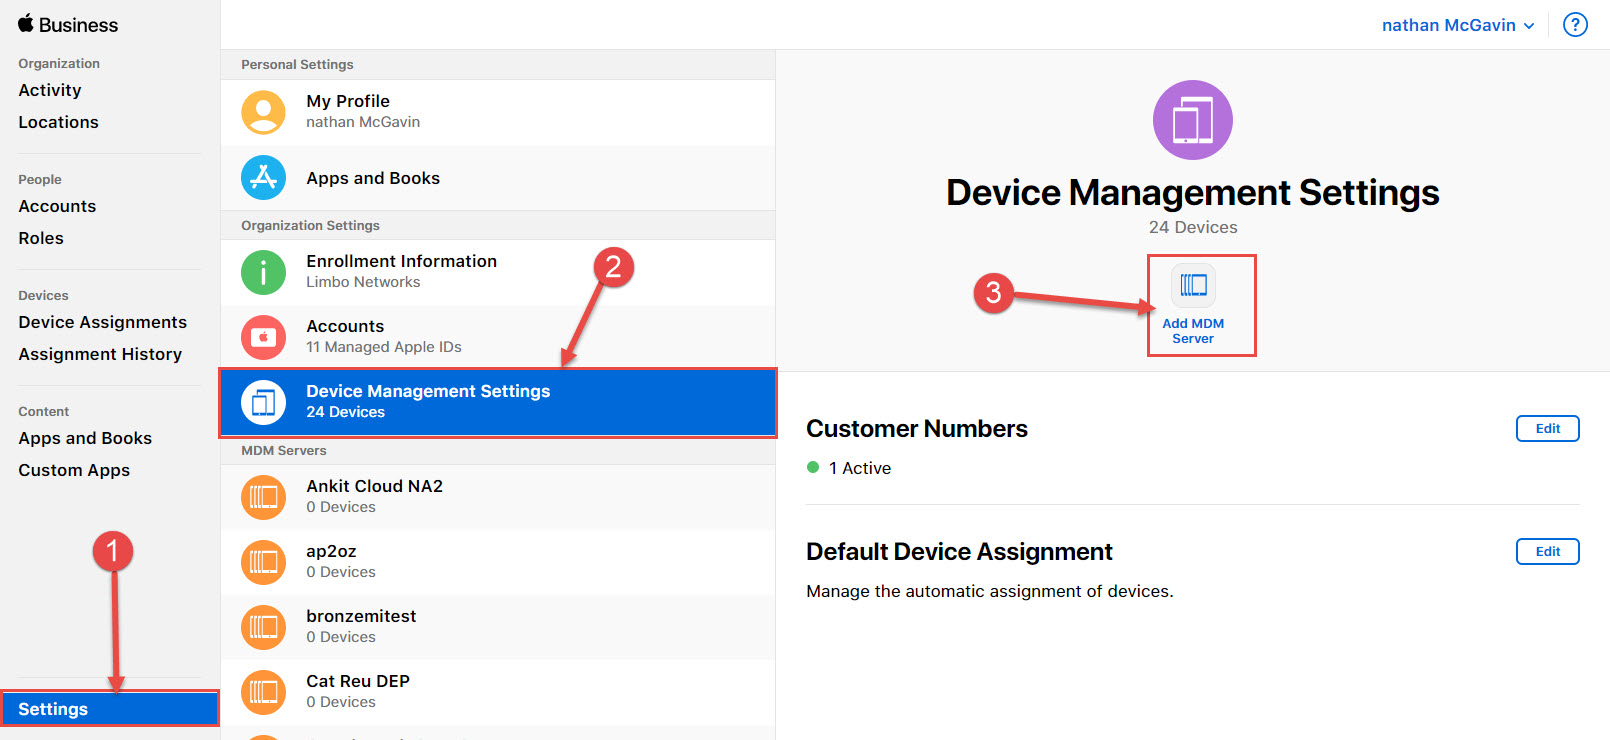Click the green Enrollment Information icon
Viewport: 1610px width, 740px height.
263,271
